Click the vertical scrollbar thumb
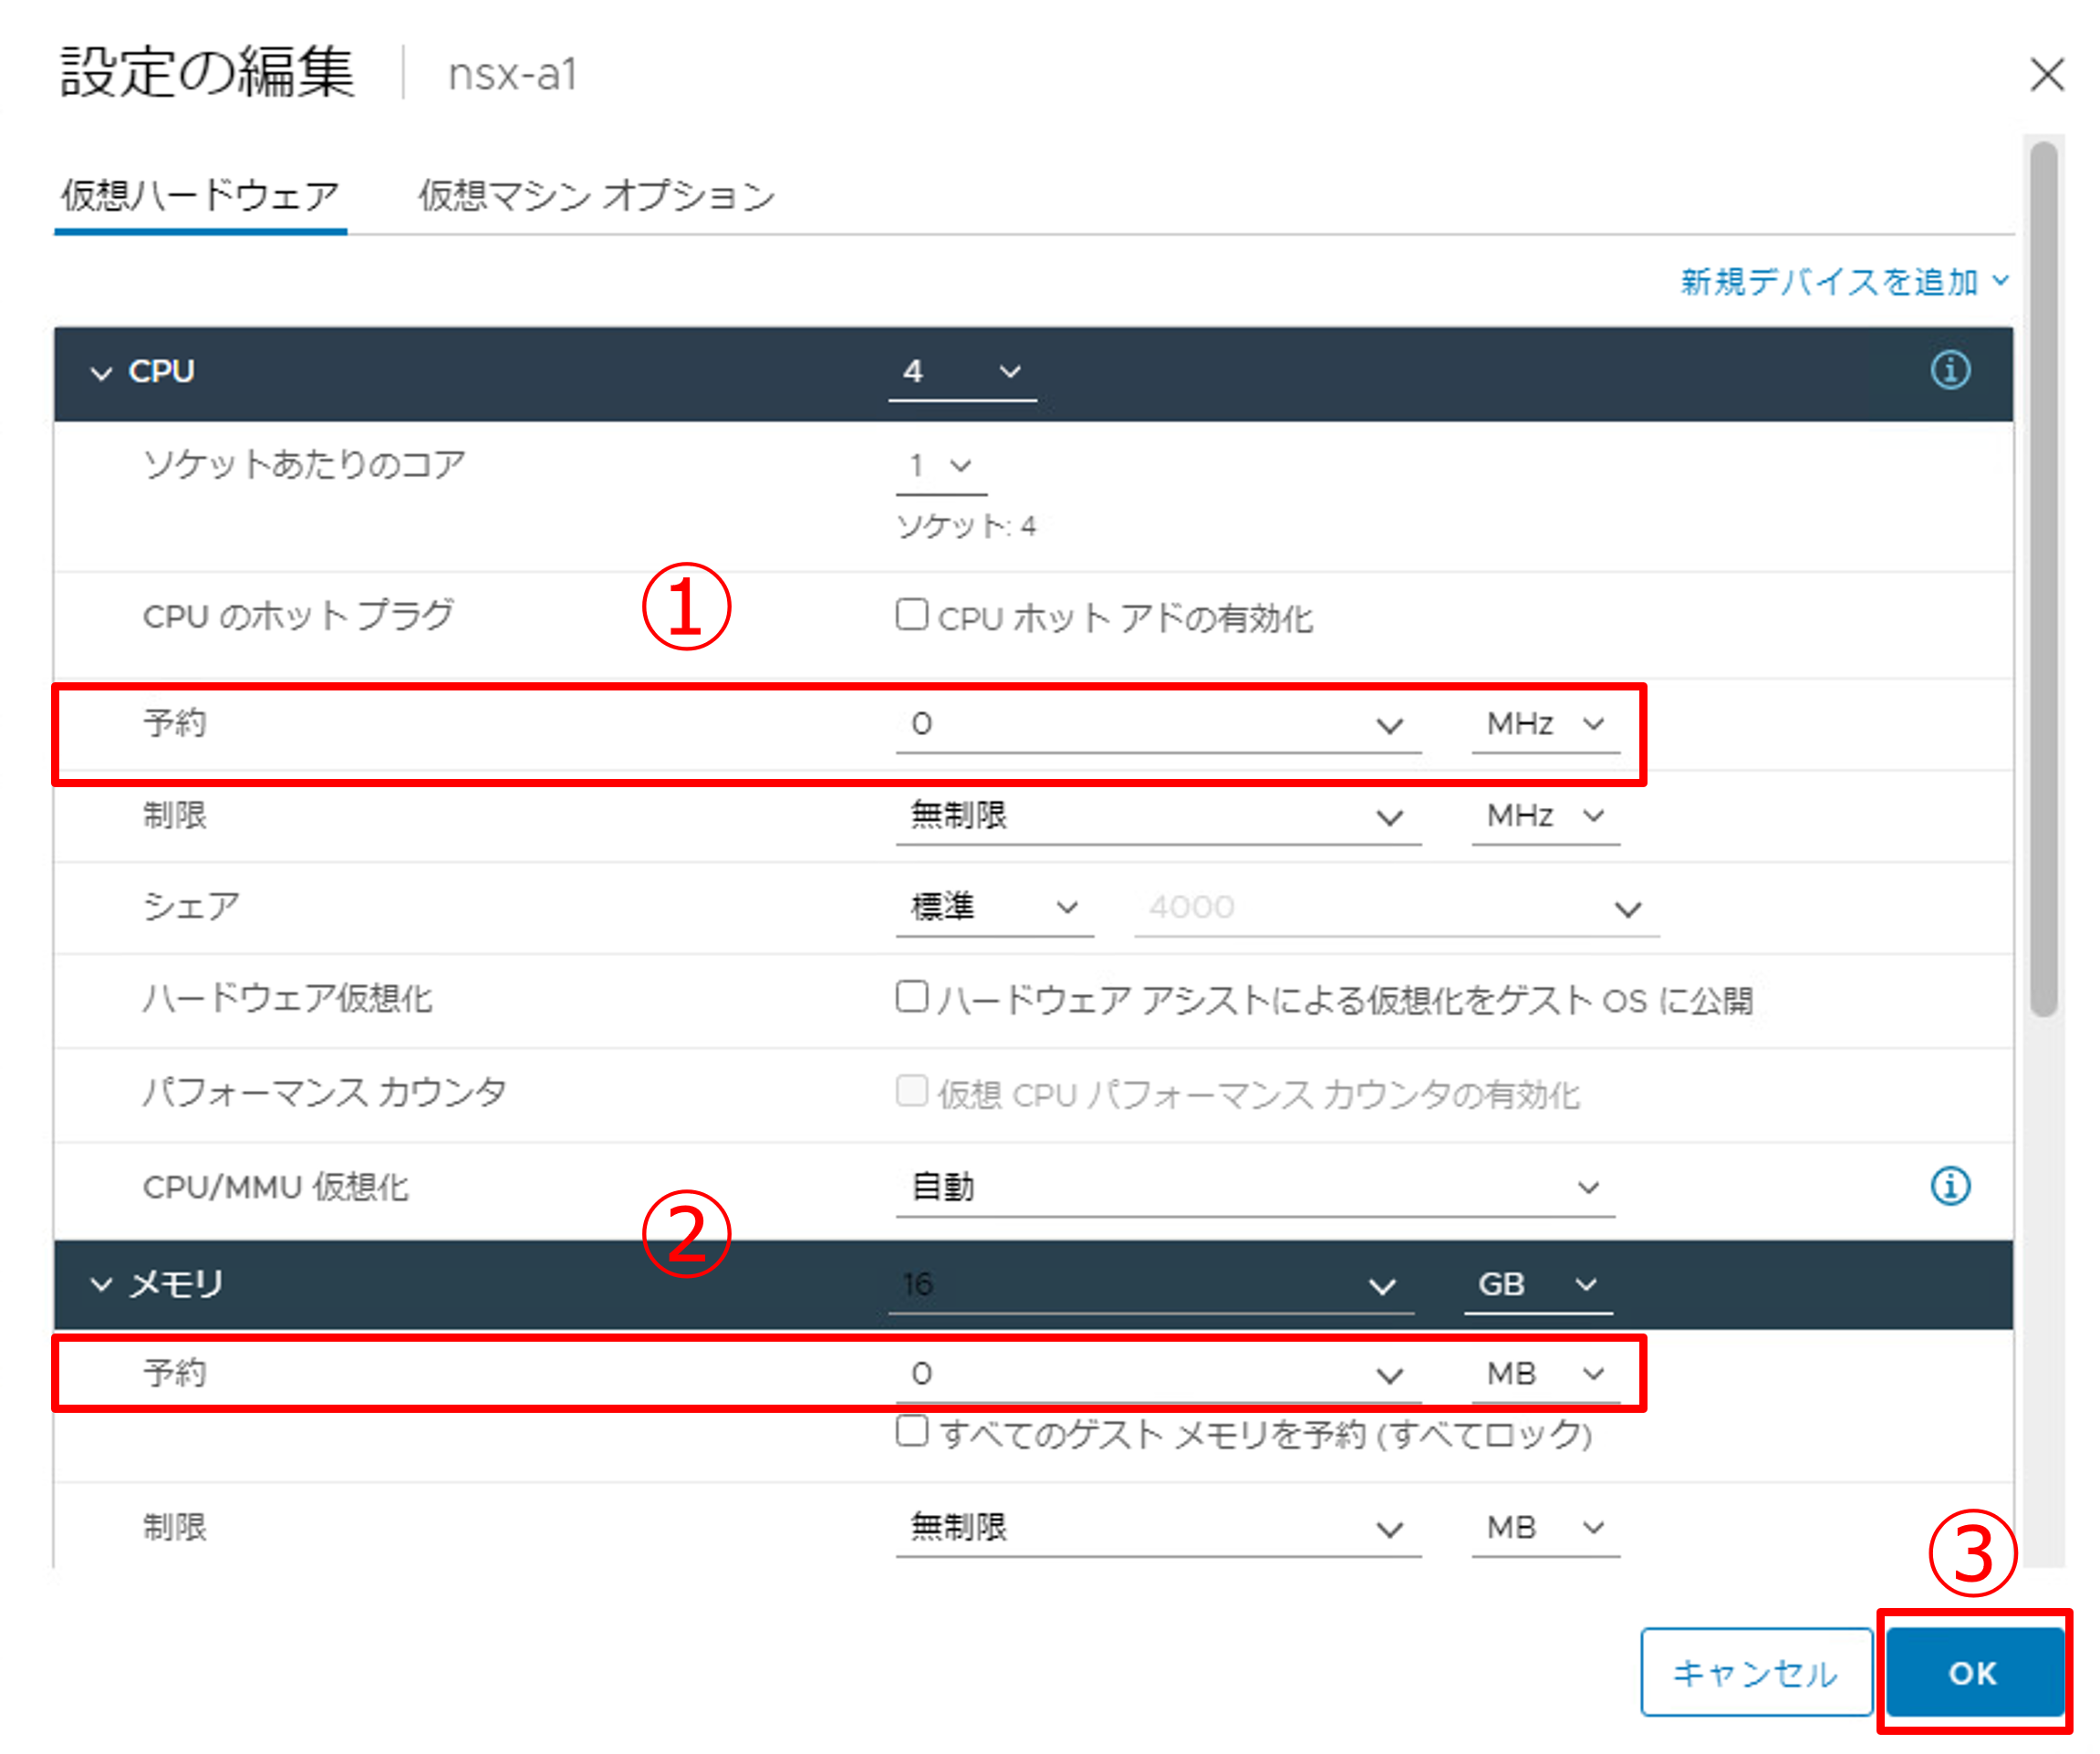The width and height of the screenshot is (2100, 1754). (2043, 580)
